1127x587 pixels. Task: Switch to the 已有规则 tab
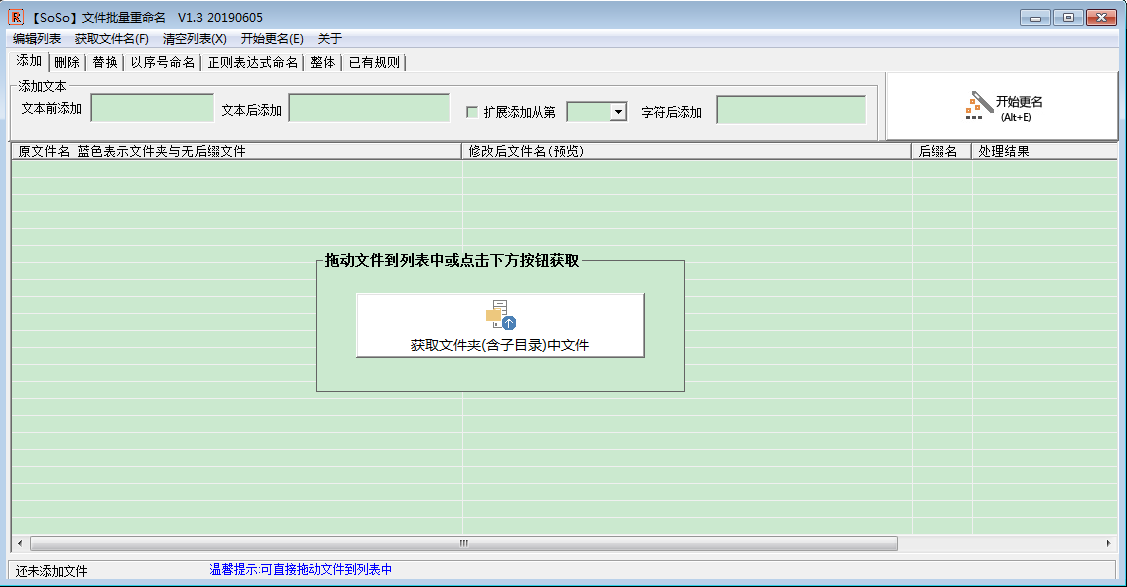(374, 62)
